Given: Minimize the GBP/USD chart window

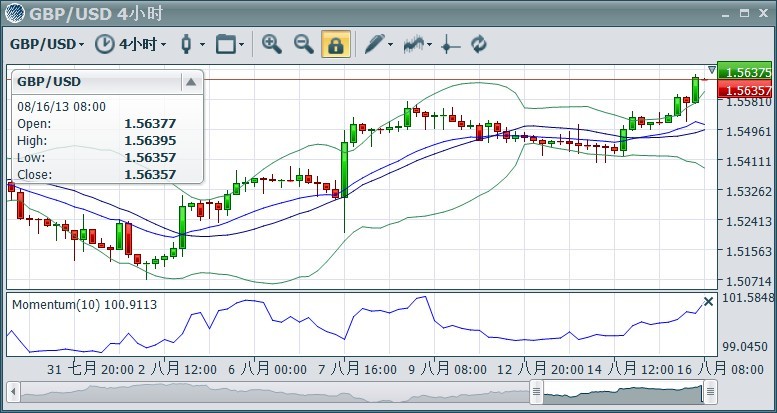Looking at the screenshot, I should [726, 14].
